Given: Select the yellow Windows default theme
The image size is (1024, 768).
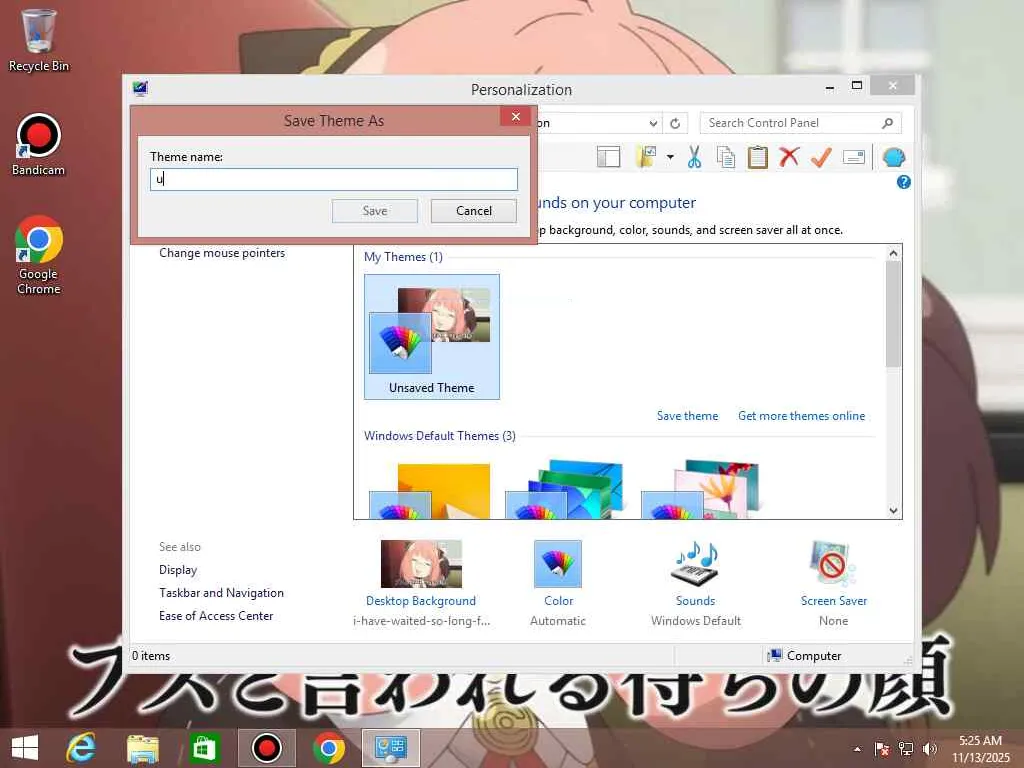Looking at the screenshot, I should [430, 491].
